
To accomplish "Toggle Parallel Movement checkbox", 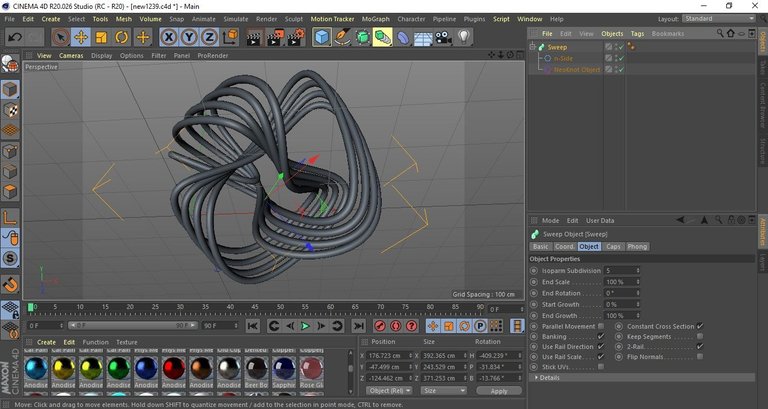I will click(601, 326).
